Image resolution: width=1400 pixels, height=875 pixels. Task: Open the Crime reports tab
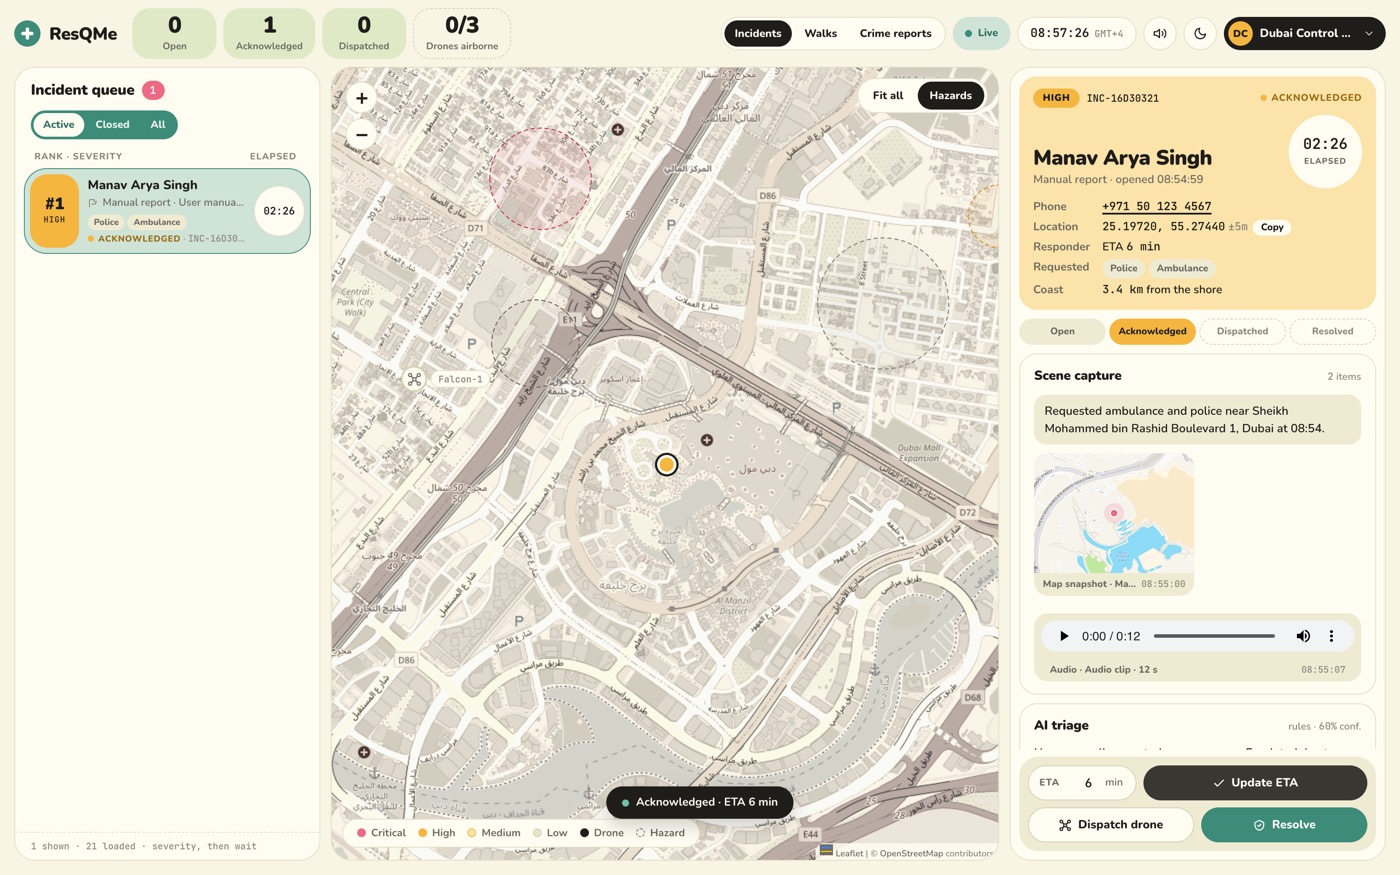pyautogui.click(x=895, y=34)
